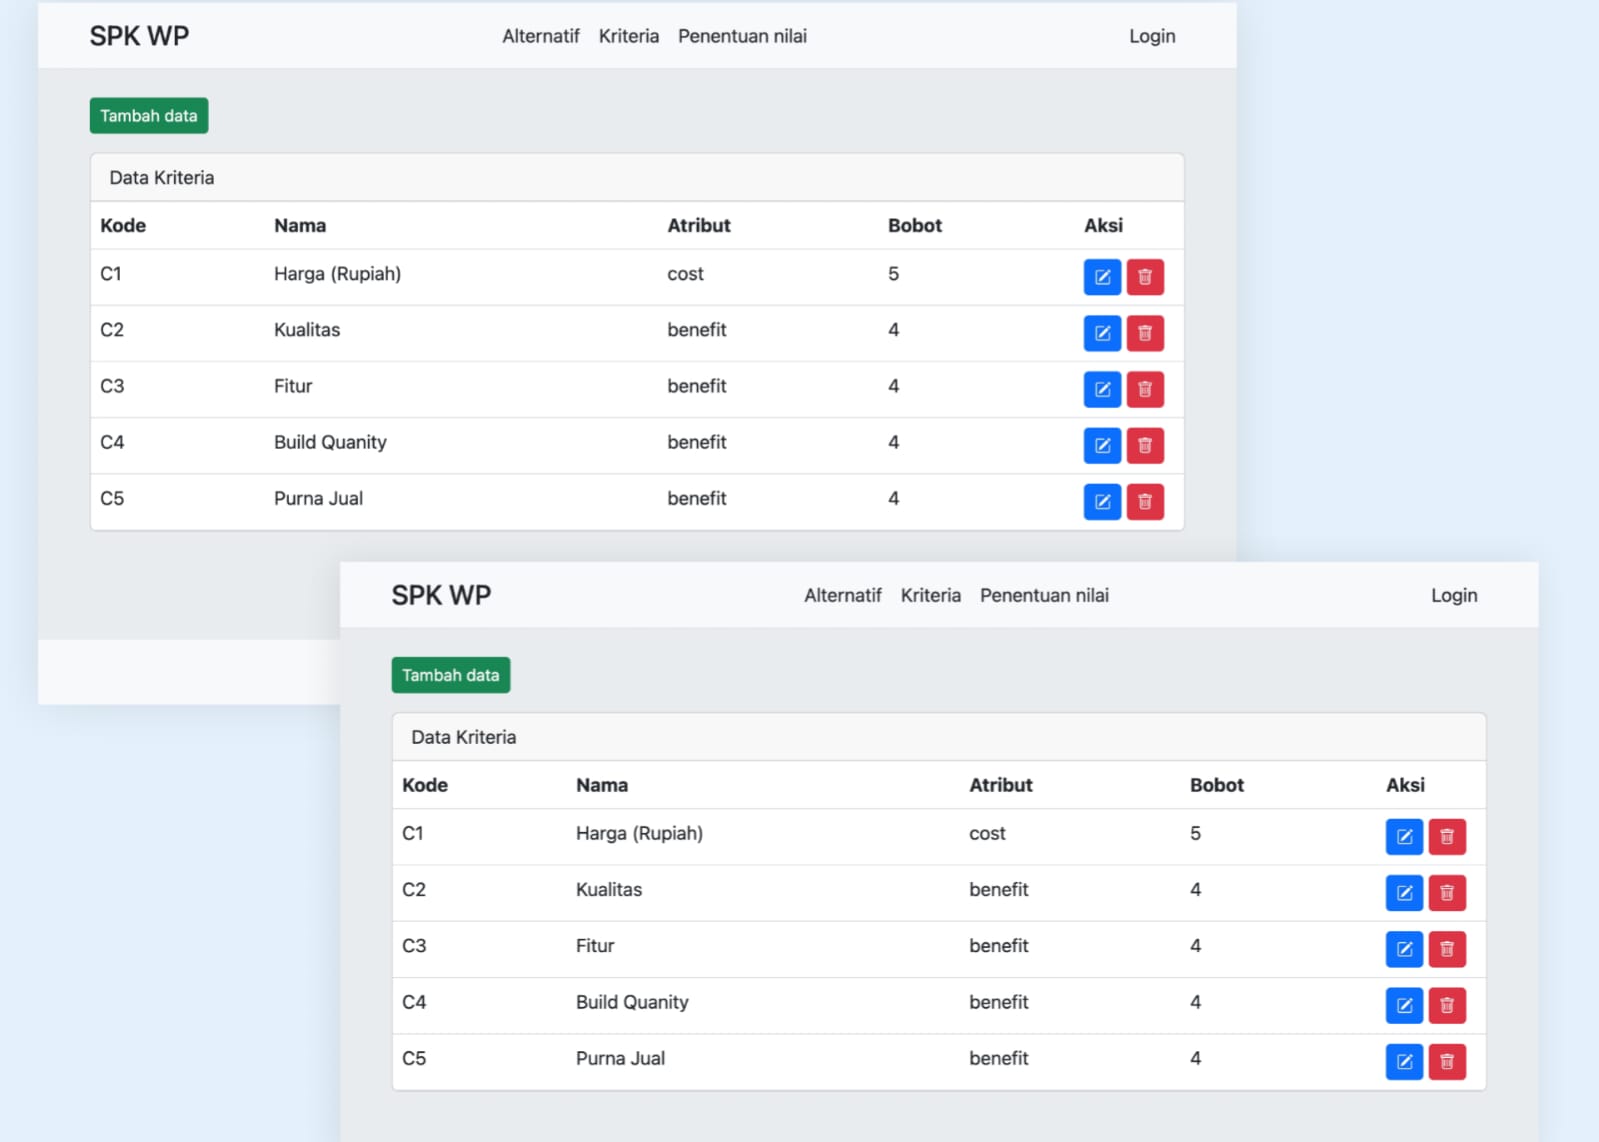Viewport: 1599px width, 1142px height.
Task: Go to Penentuan nilai in the upper navbar
Action: tap(742, 36)
